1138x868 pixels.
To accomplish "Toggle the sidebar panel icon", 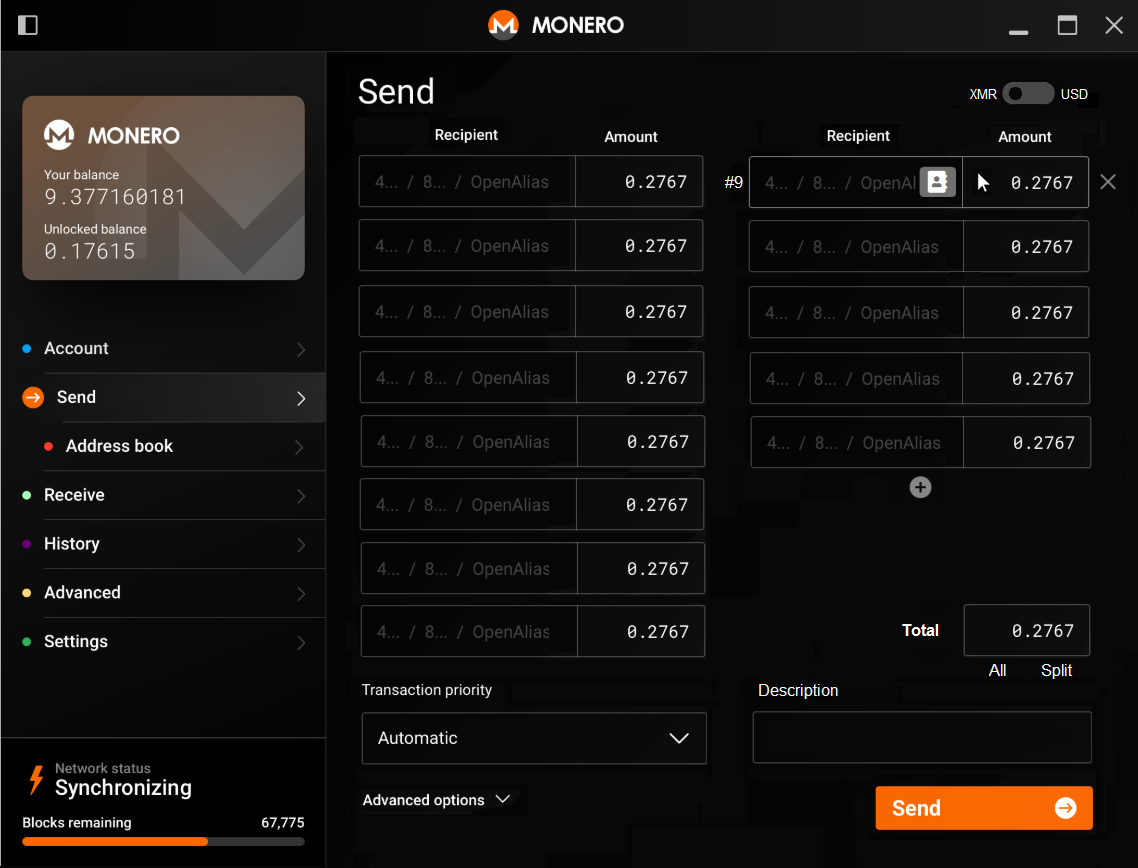I will point(28,25).
